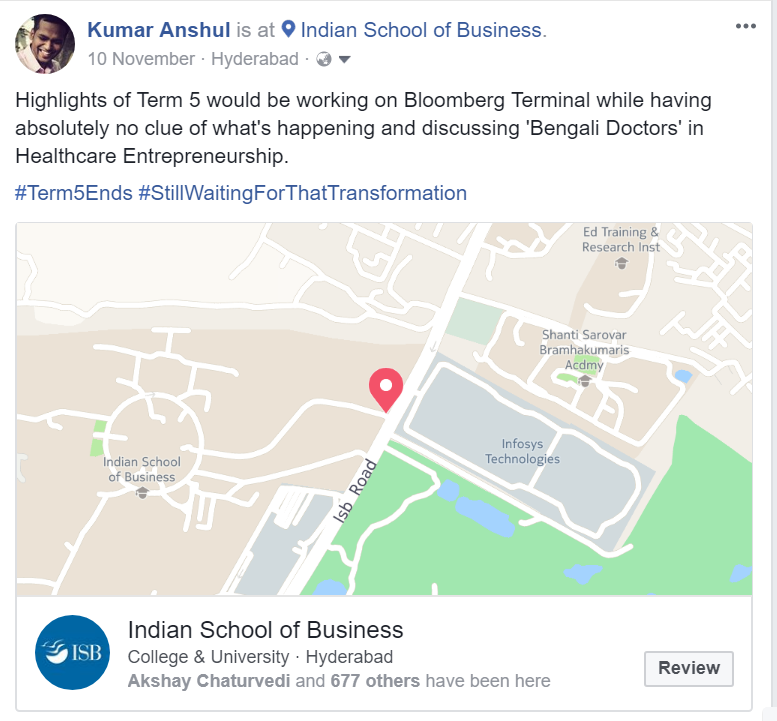The width and height of the screenshot is (777, 721).
Task: Click the Hyderabad location next to the date
Action: 256,59
